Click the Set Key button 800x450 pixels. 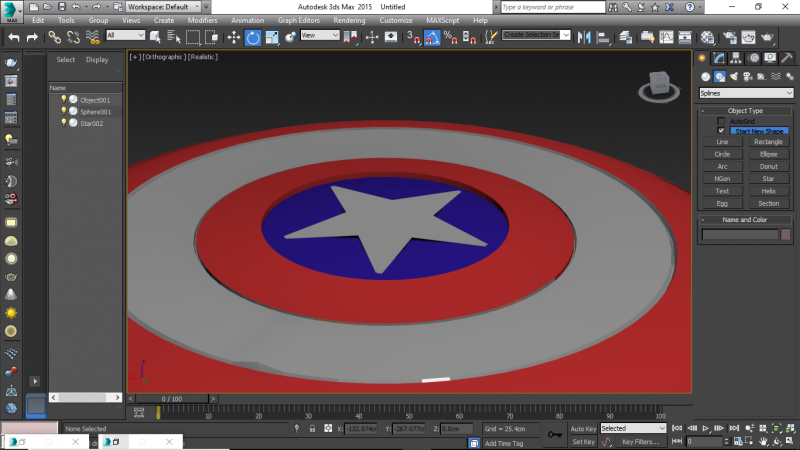click(x=583, y=442)
